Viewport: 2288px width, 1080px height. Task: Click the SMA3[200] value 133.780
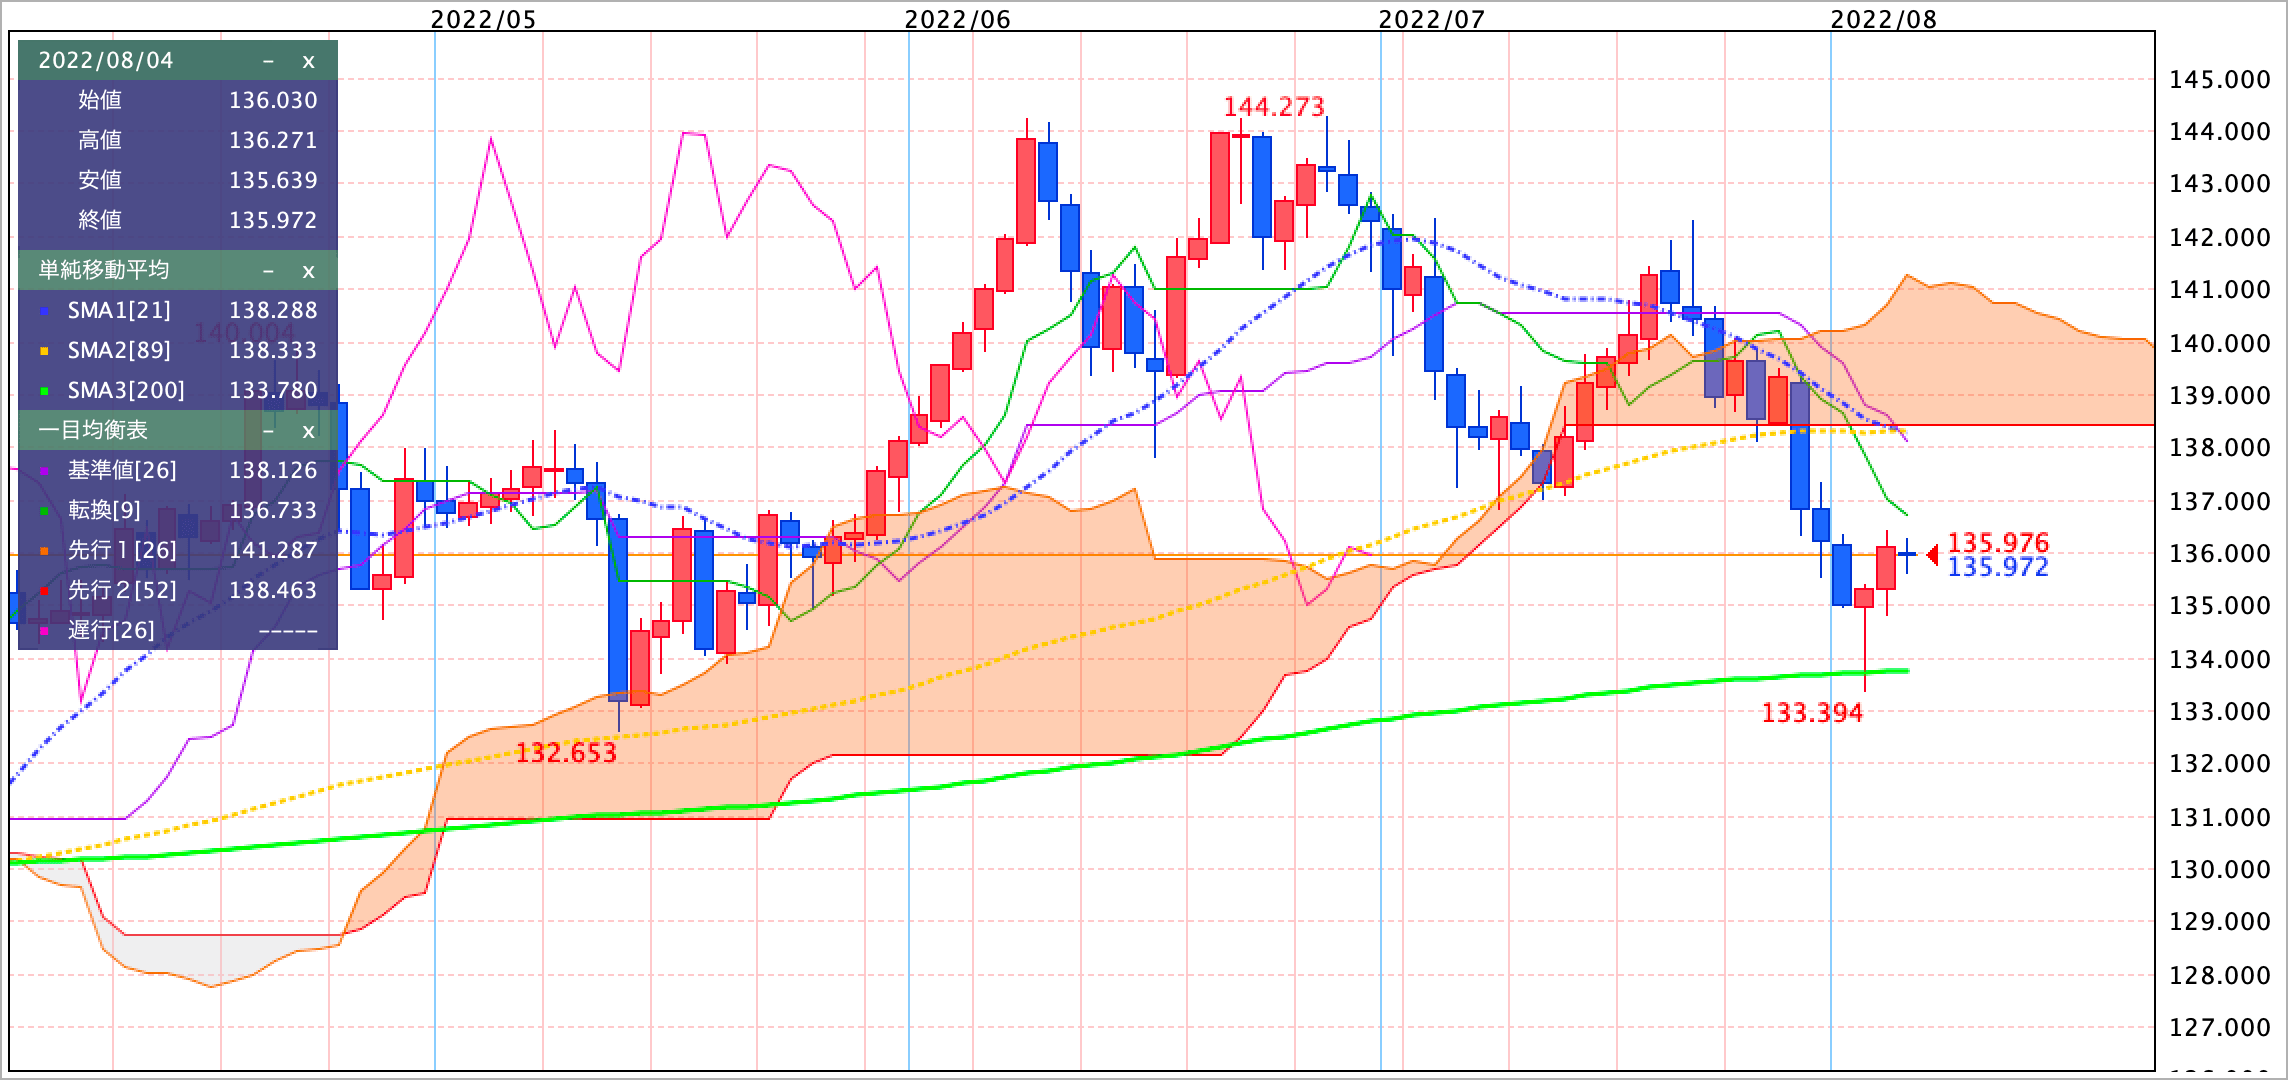273,390
